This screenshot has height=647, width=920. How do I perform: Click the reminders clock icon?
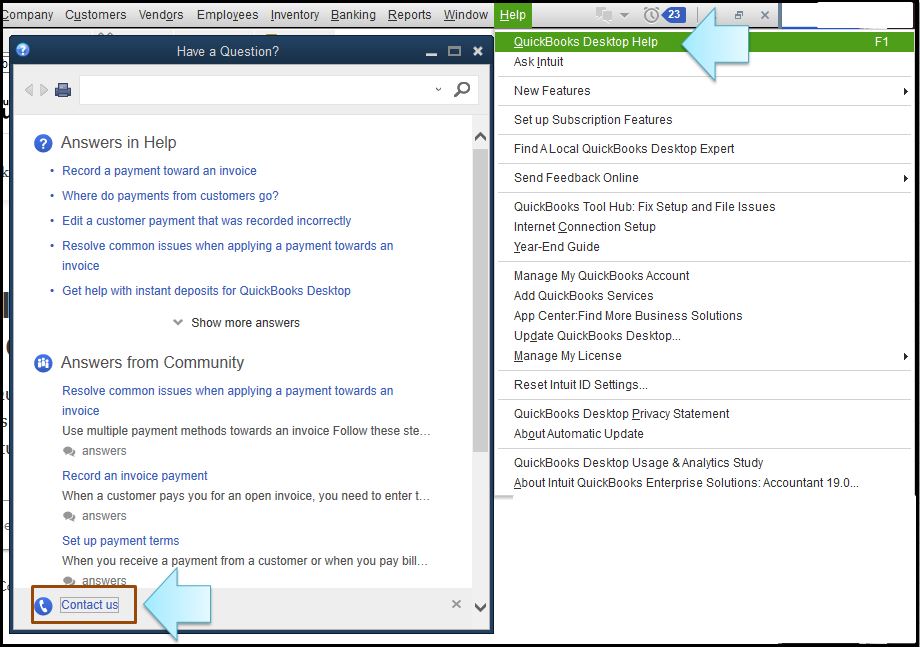[651, 15]
